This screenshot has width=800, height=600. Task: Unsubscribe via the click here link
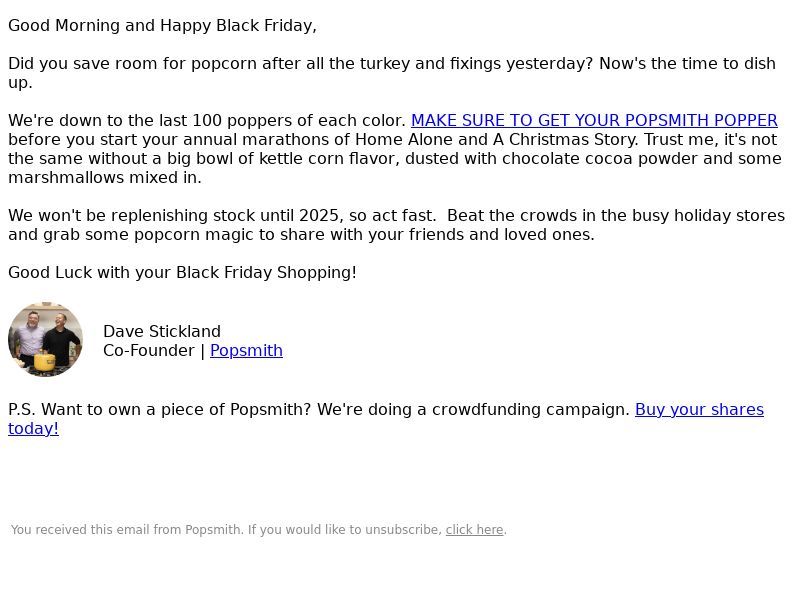pyautogui.click(x=474, y=530)
